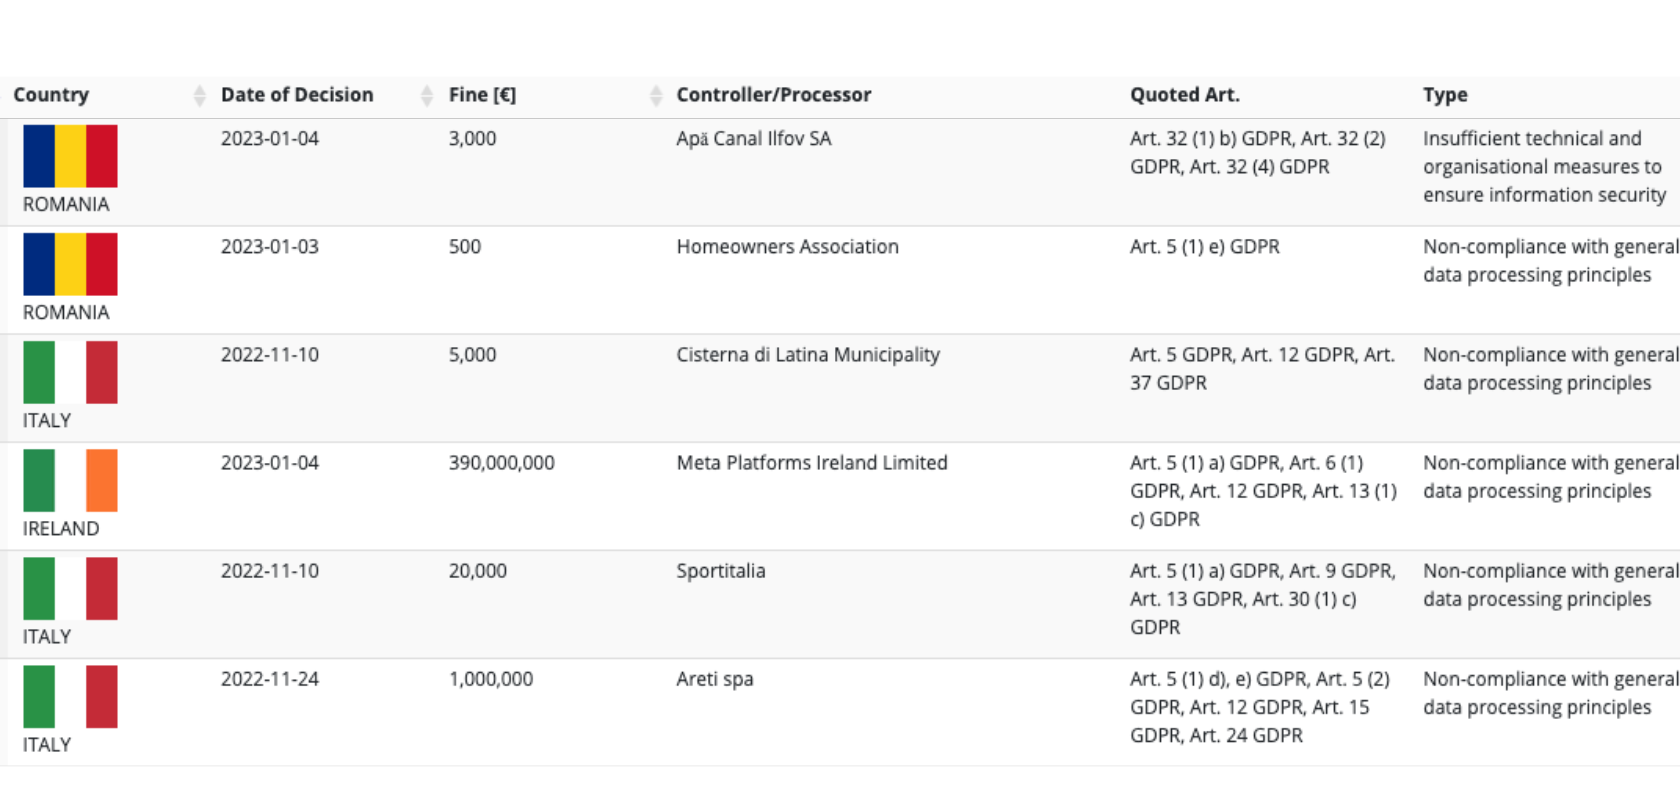
Task: Click the 390,000,000 fine amount
Action: 502,463
